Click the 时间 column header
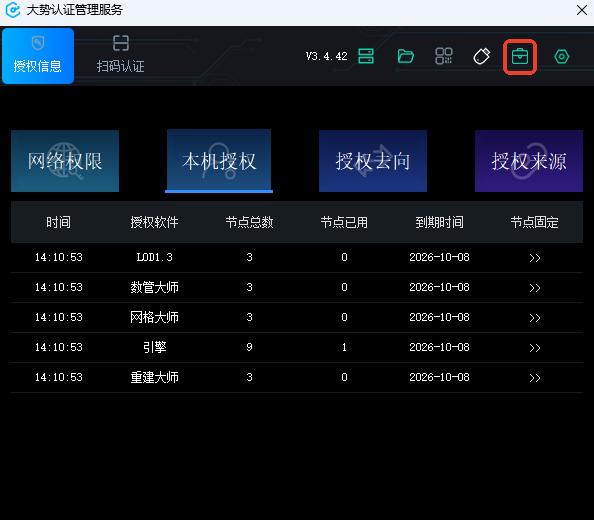Image resolution: width=594 pixels, height=520 pixels. 58,222
